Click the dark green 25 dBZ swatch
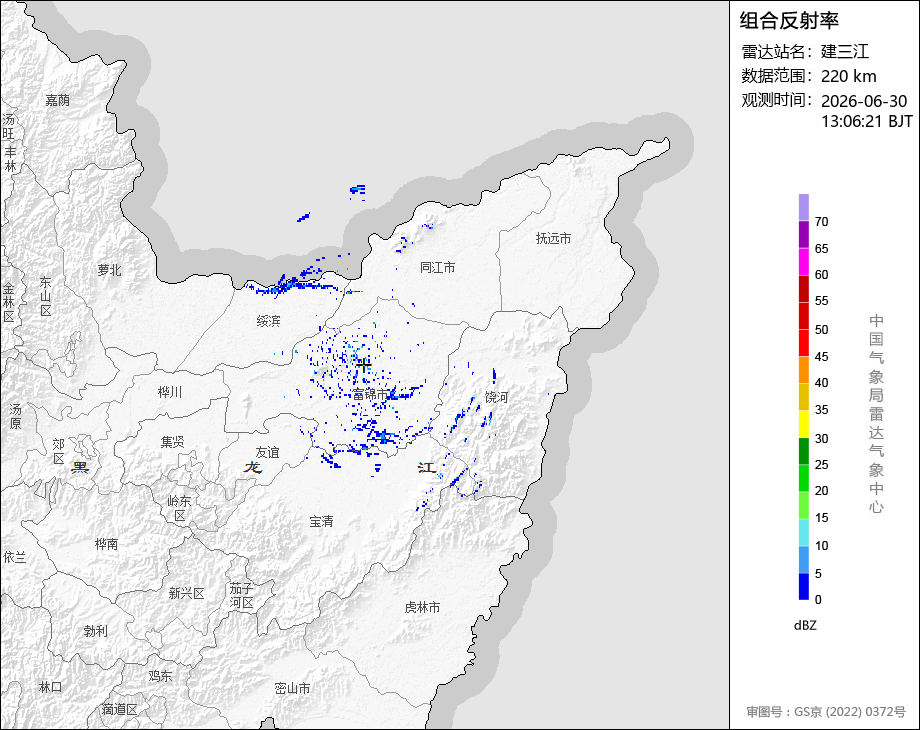The width and height of the screenshot is (920, 730). 804,451
